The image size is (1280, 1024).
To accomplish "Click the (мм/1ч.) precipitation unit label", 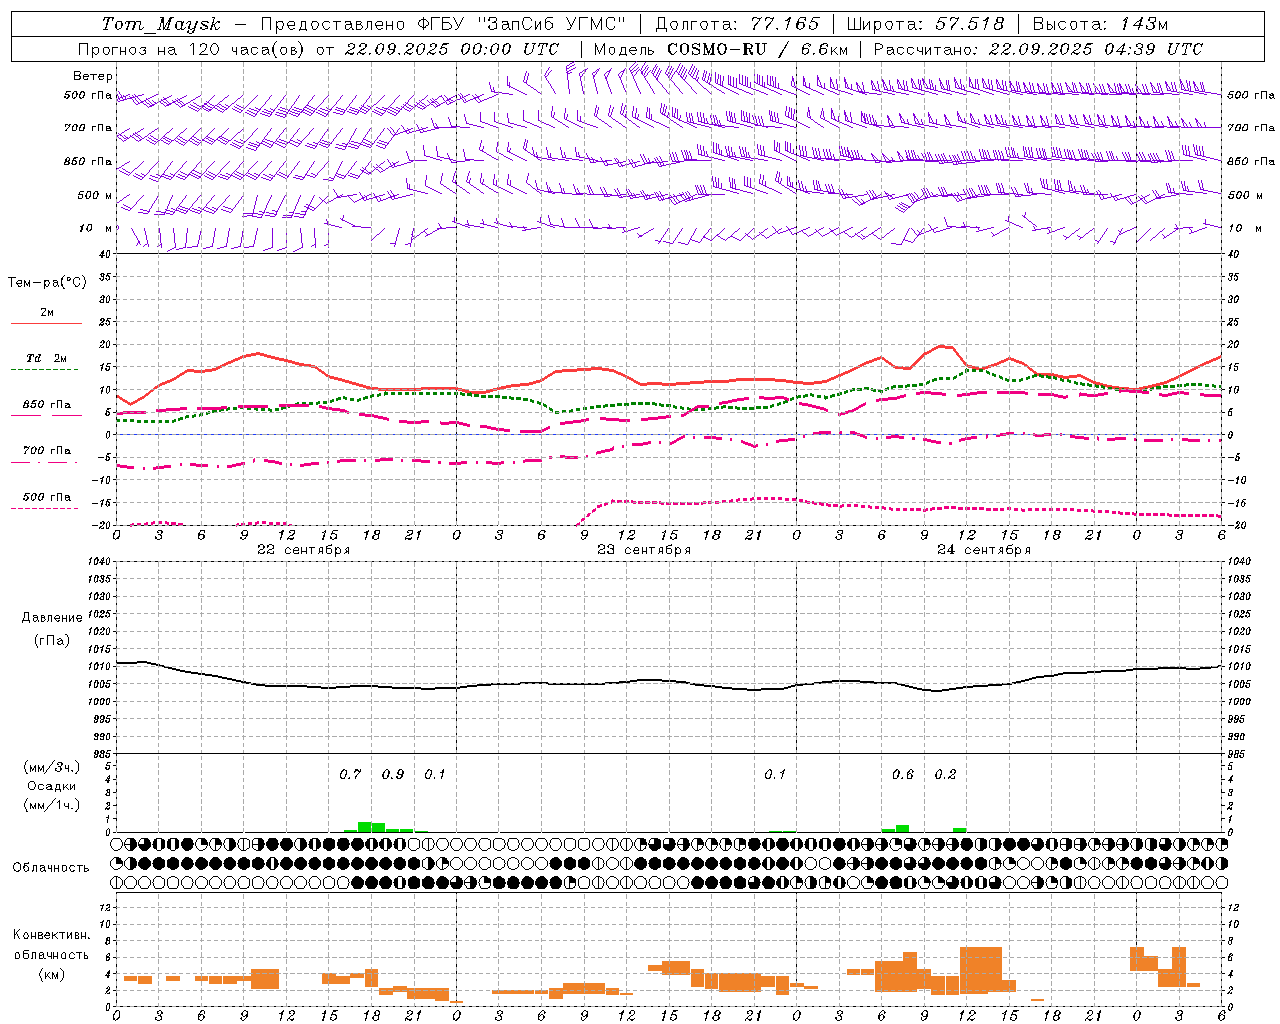I will [x=52, y=805].
